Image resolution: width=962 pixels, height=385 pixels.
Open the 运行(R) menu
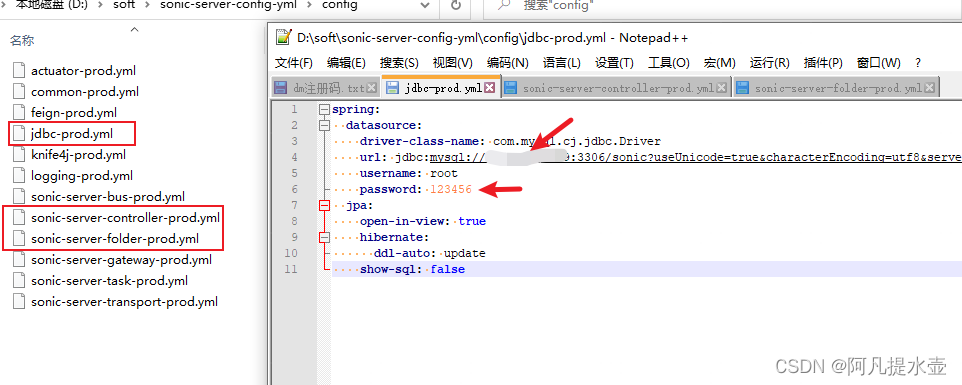[x=769, y=63]
